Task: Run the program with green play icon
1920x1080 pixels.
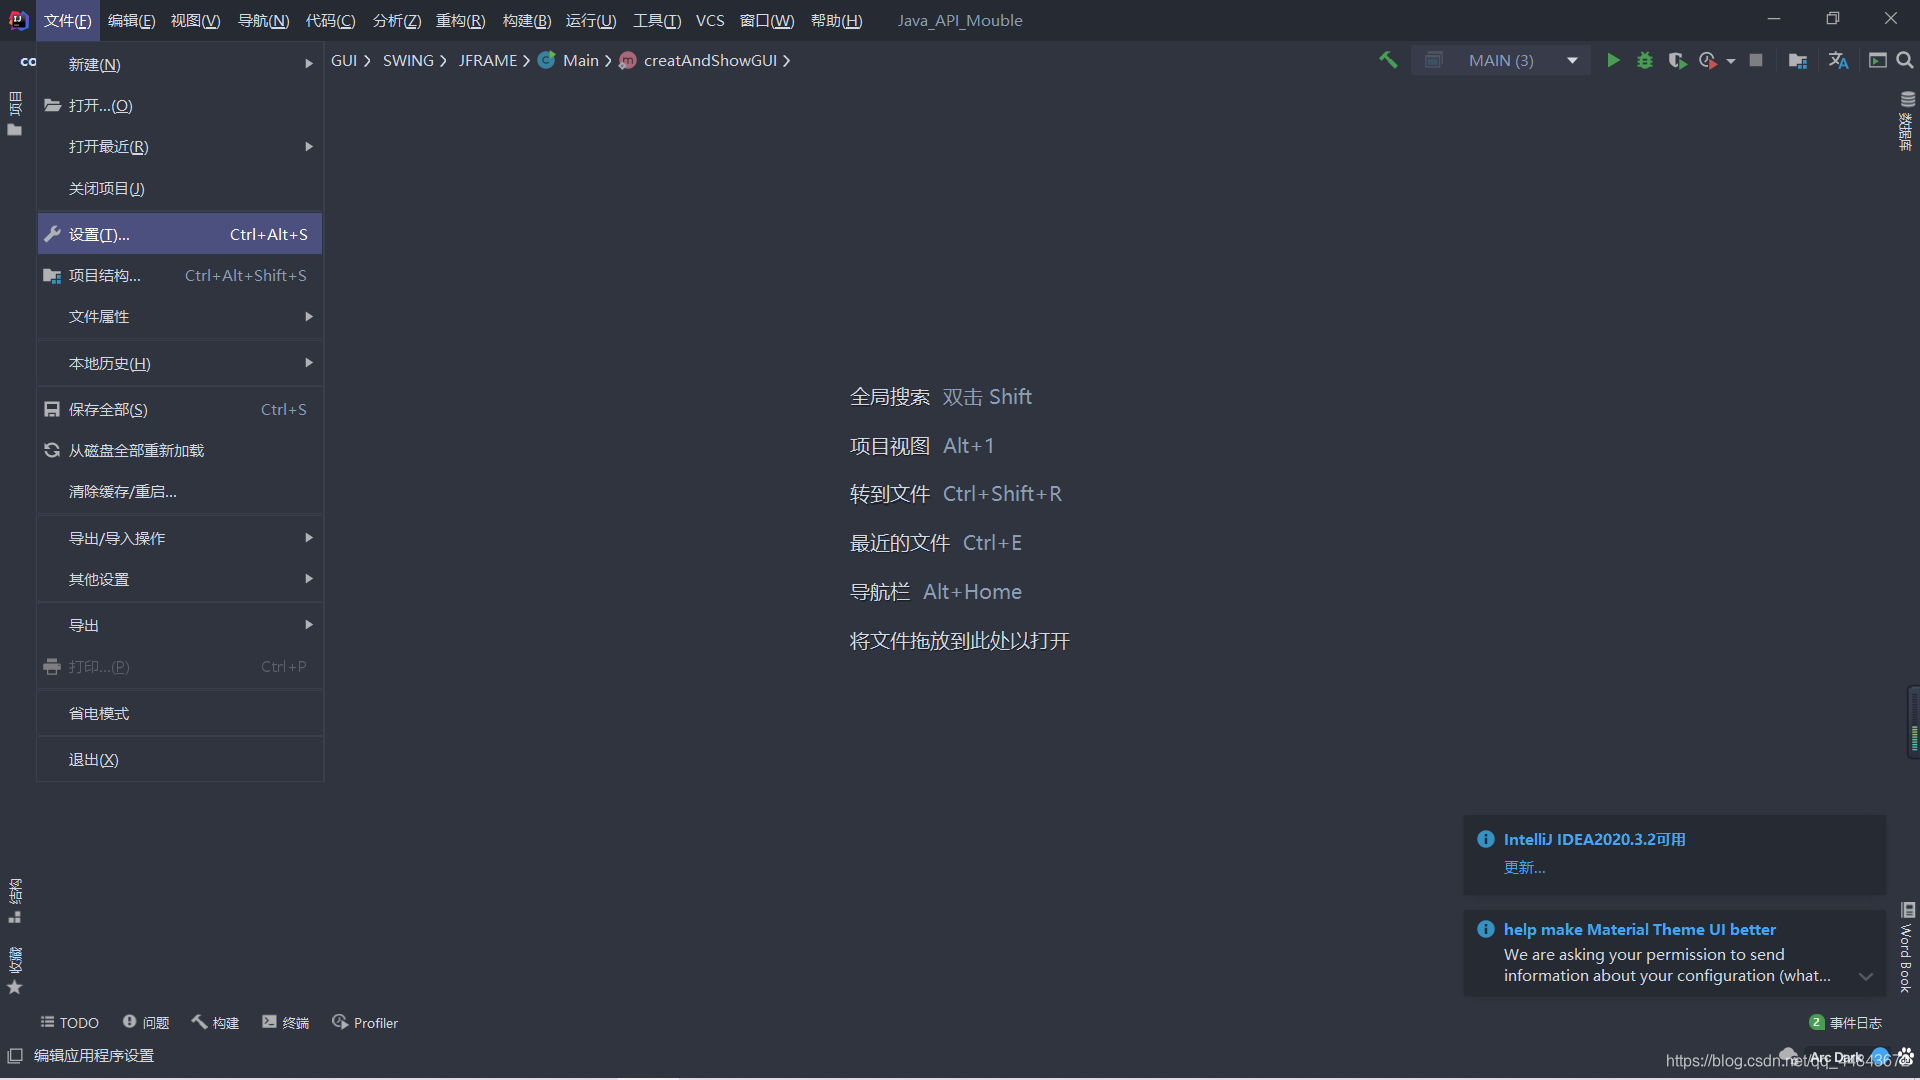Action: (1613, 60)
